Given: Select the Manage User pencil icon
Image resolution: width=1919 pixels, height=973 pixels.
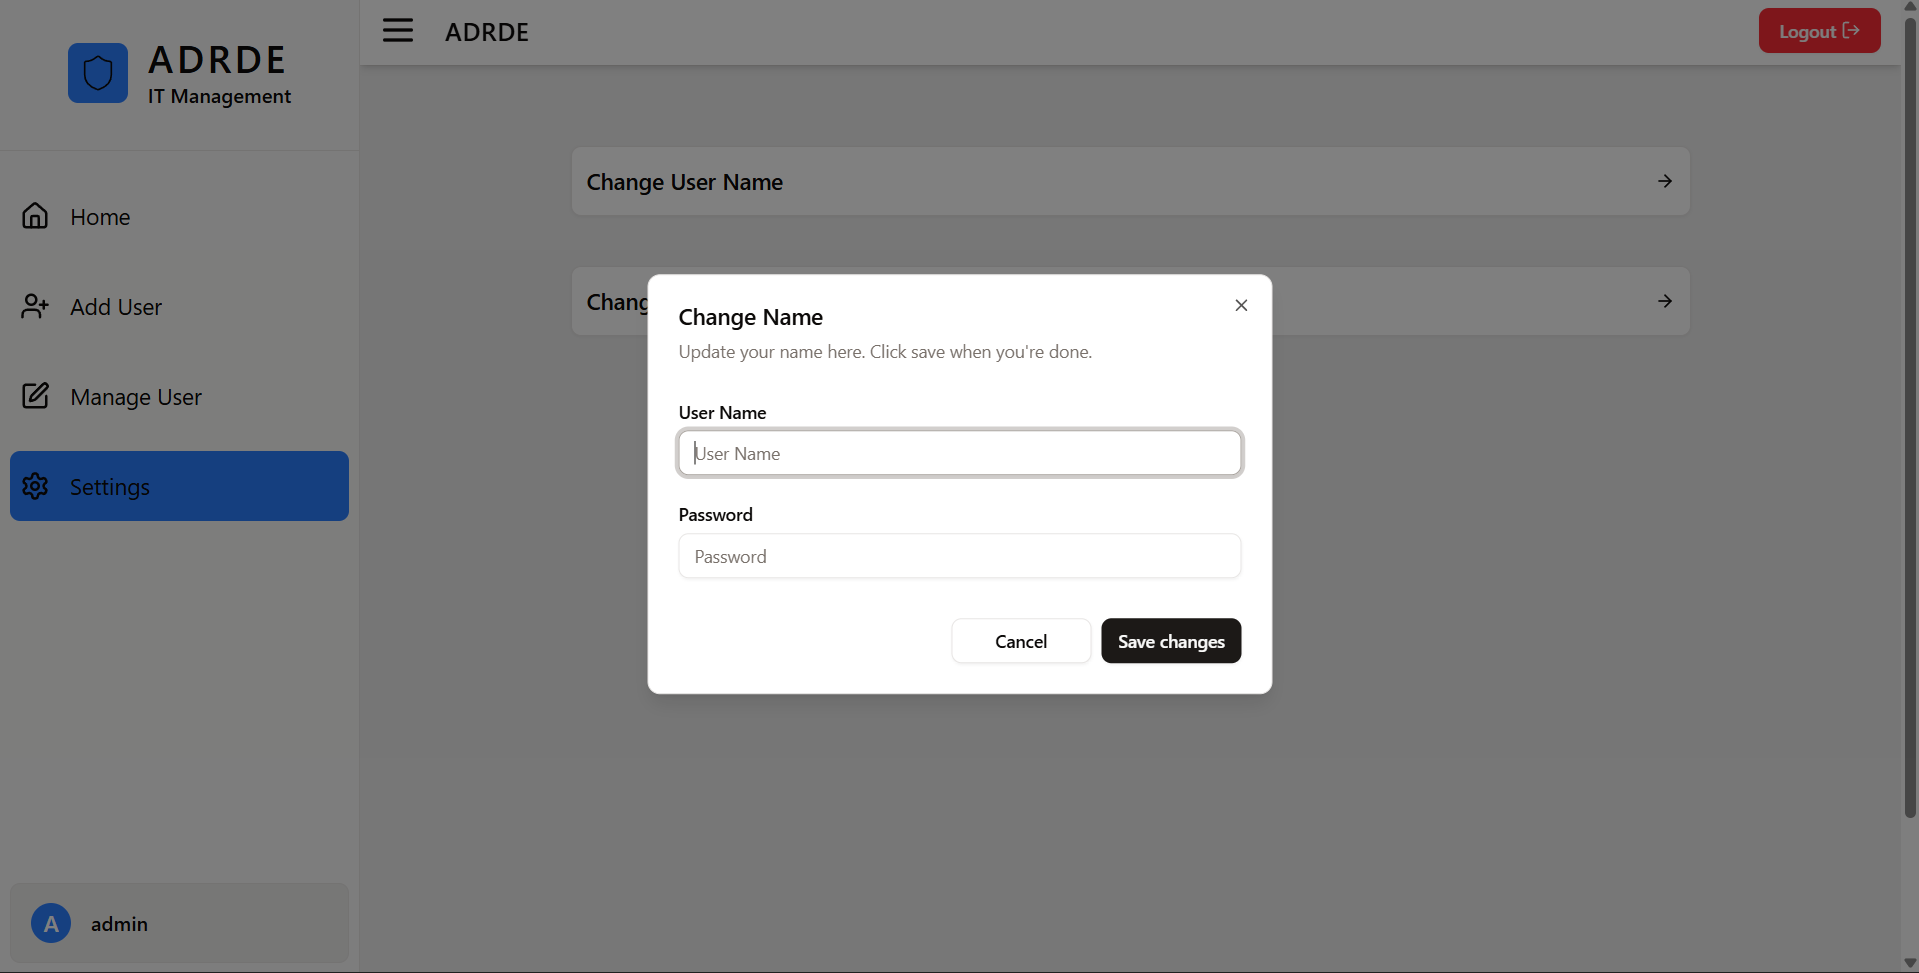Looking at the screenshot, I should click(35, 395).
